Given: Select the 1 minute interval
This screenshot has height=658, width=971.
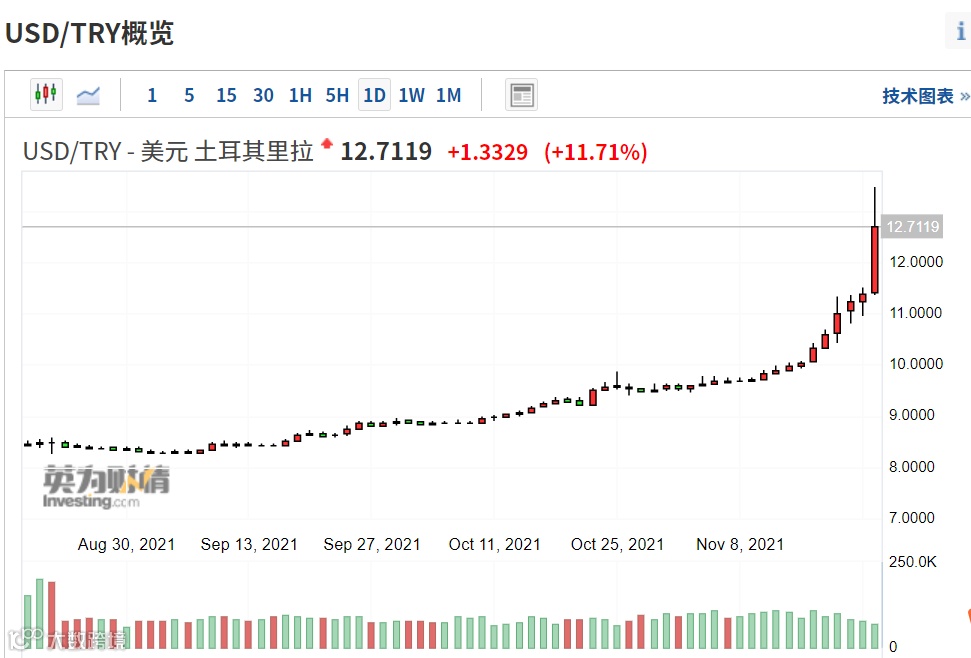Looking at the screenshot, I should (152, 95).
